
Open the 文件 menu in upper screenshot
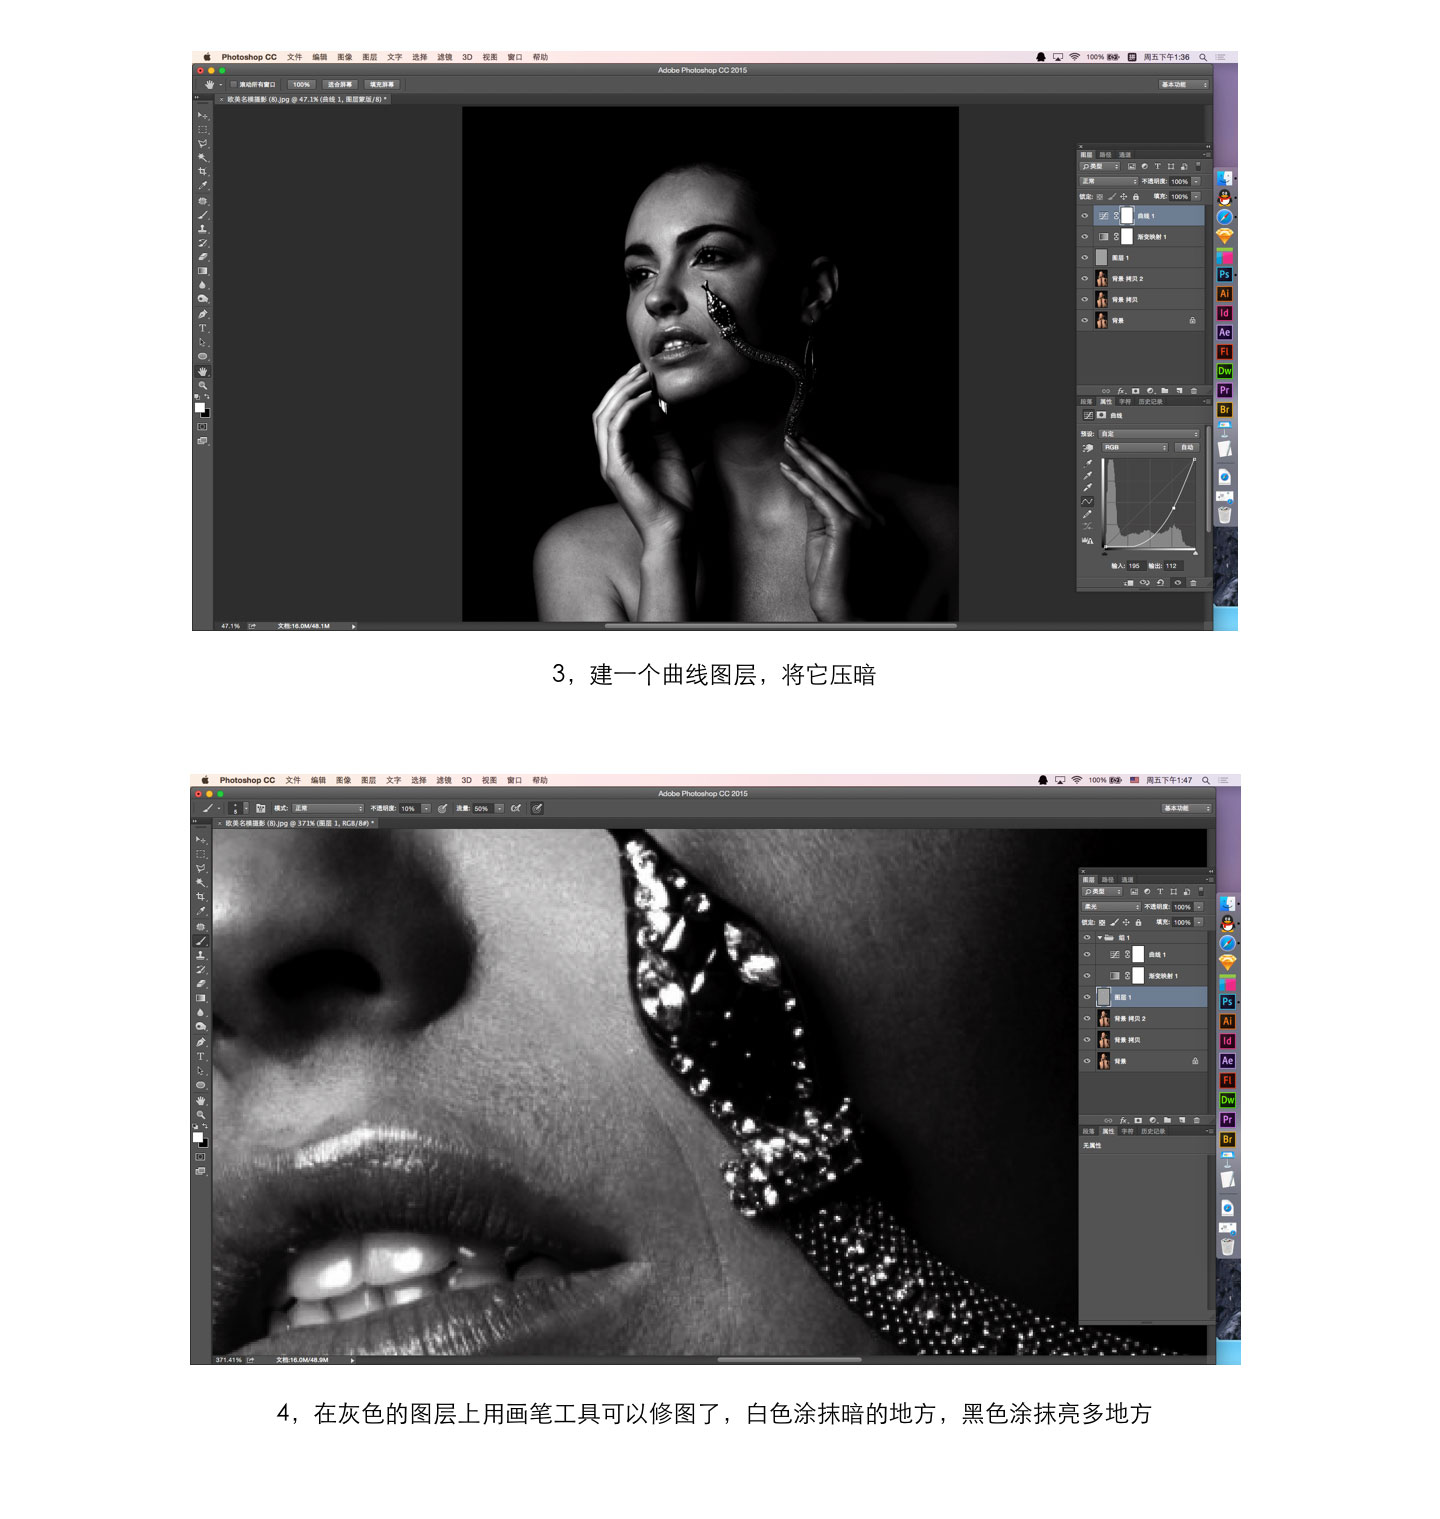294,57
